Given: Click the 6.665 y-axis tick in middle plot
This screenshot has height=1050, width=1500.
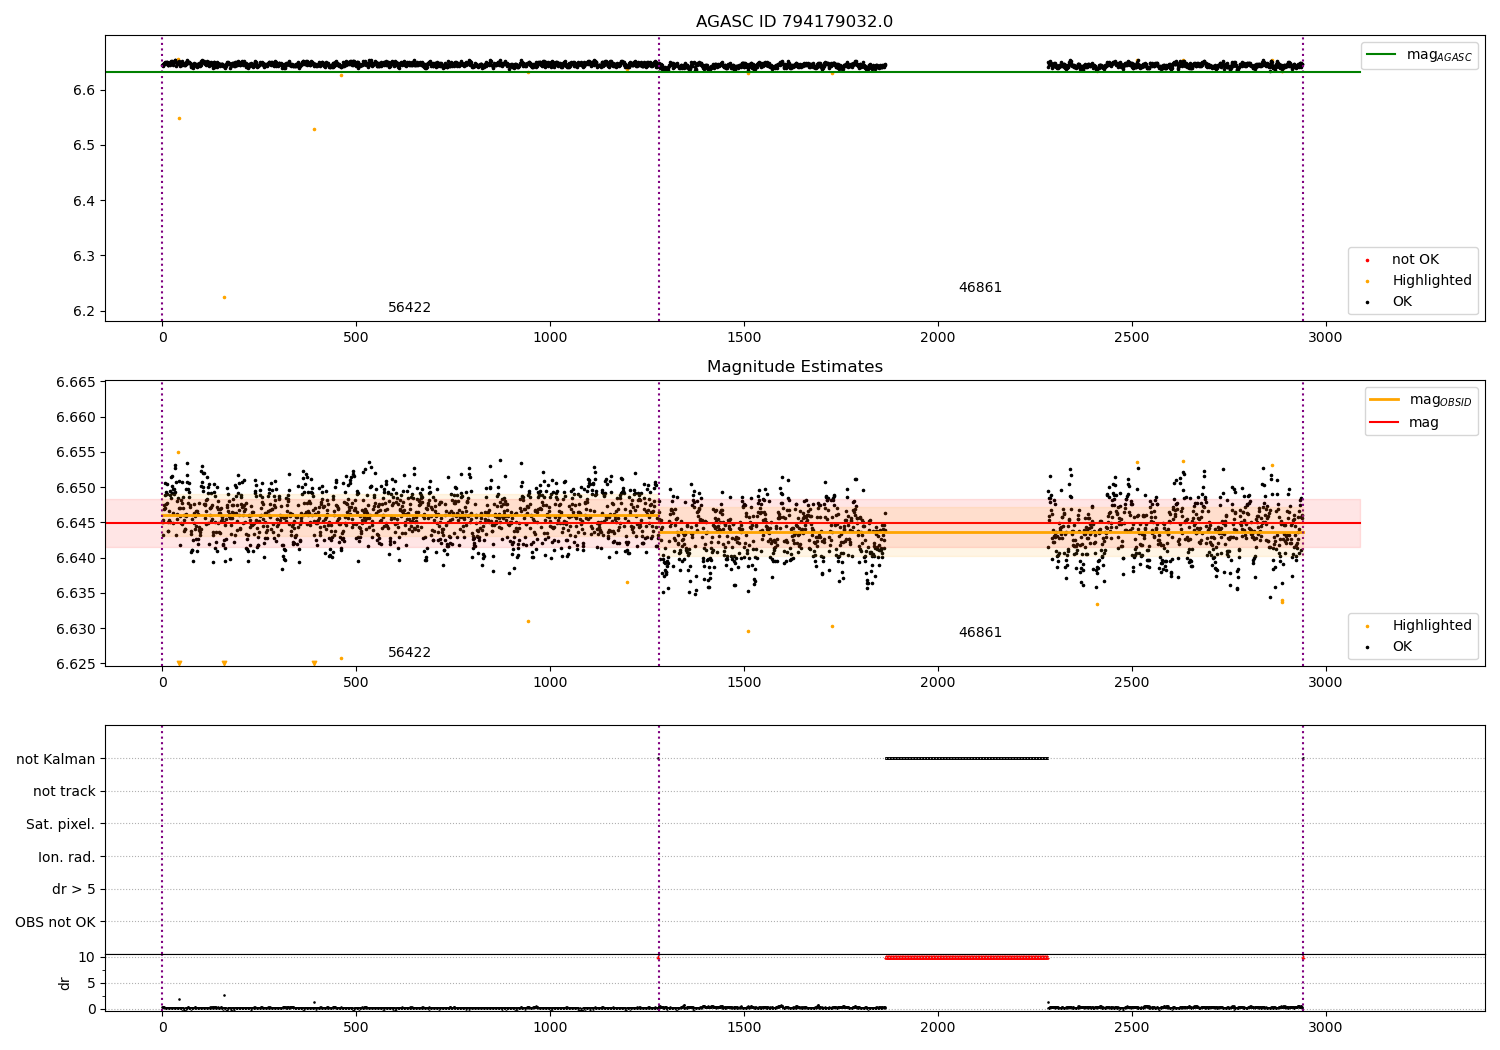Looking at the screenshot, I should (76, 383).
